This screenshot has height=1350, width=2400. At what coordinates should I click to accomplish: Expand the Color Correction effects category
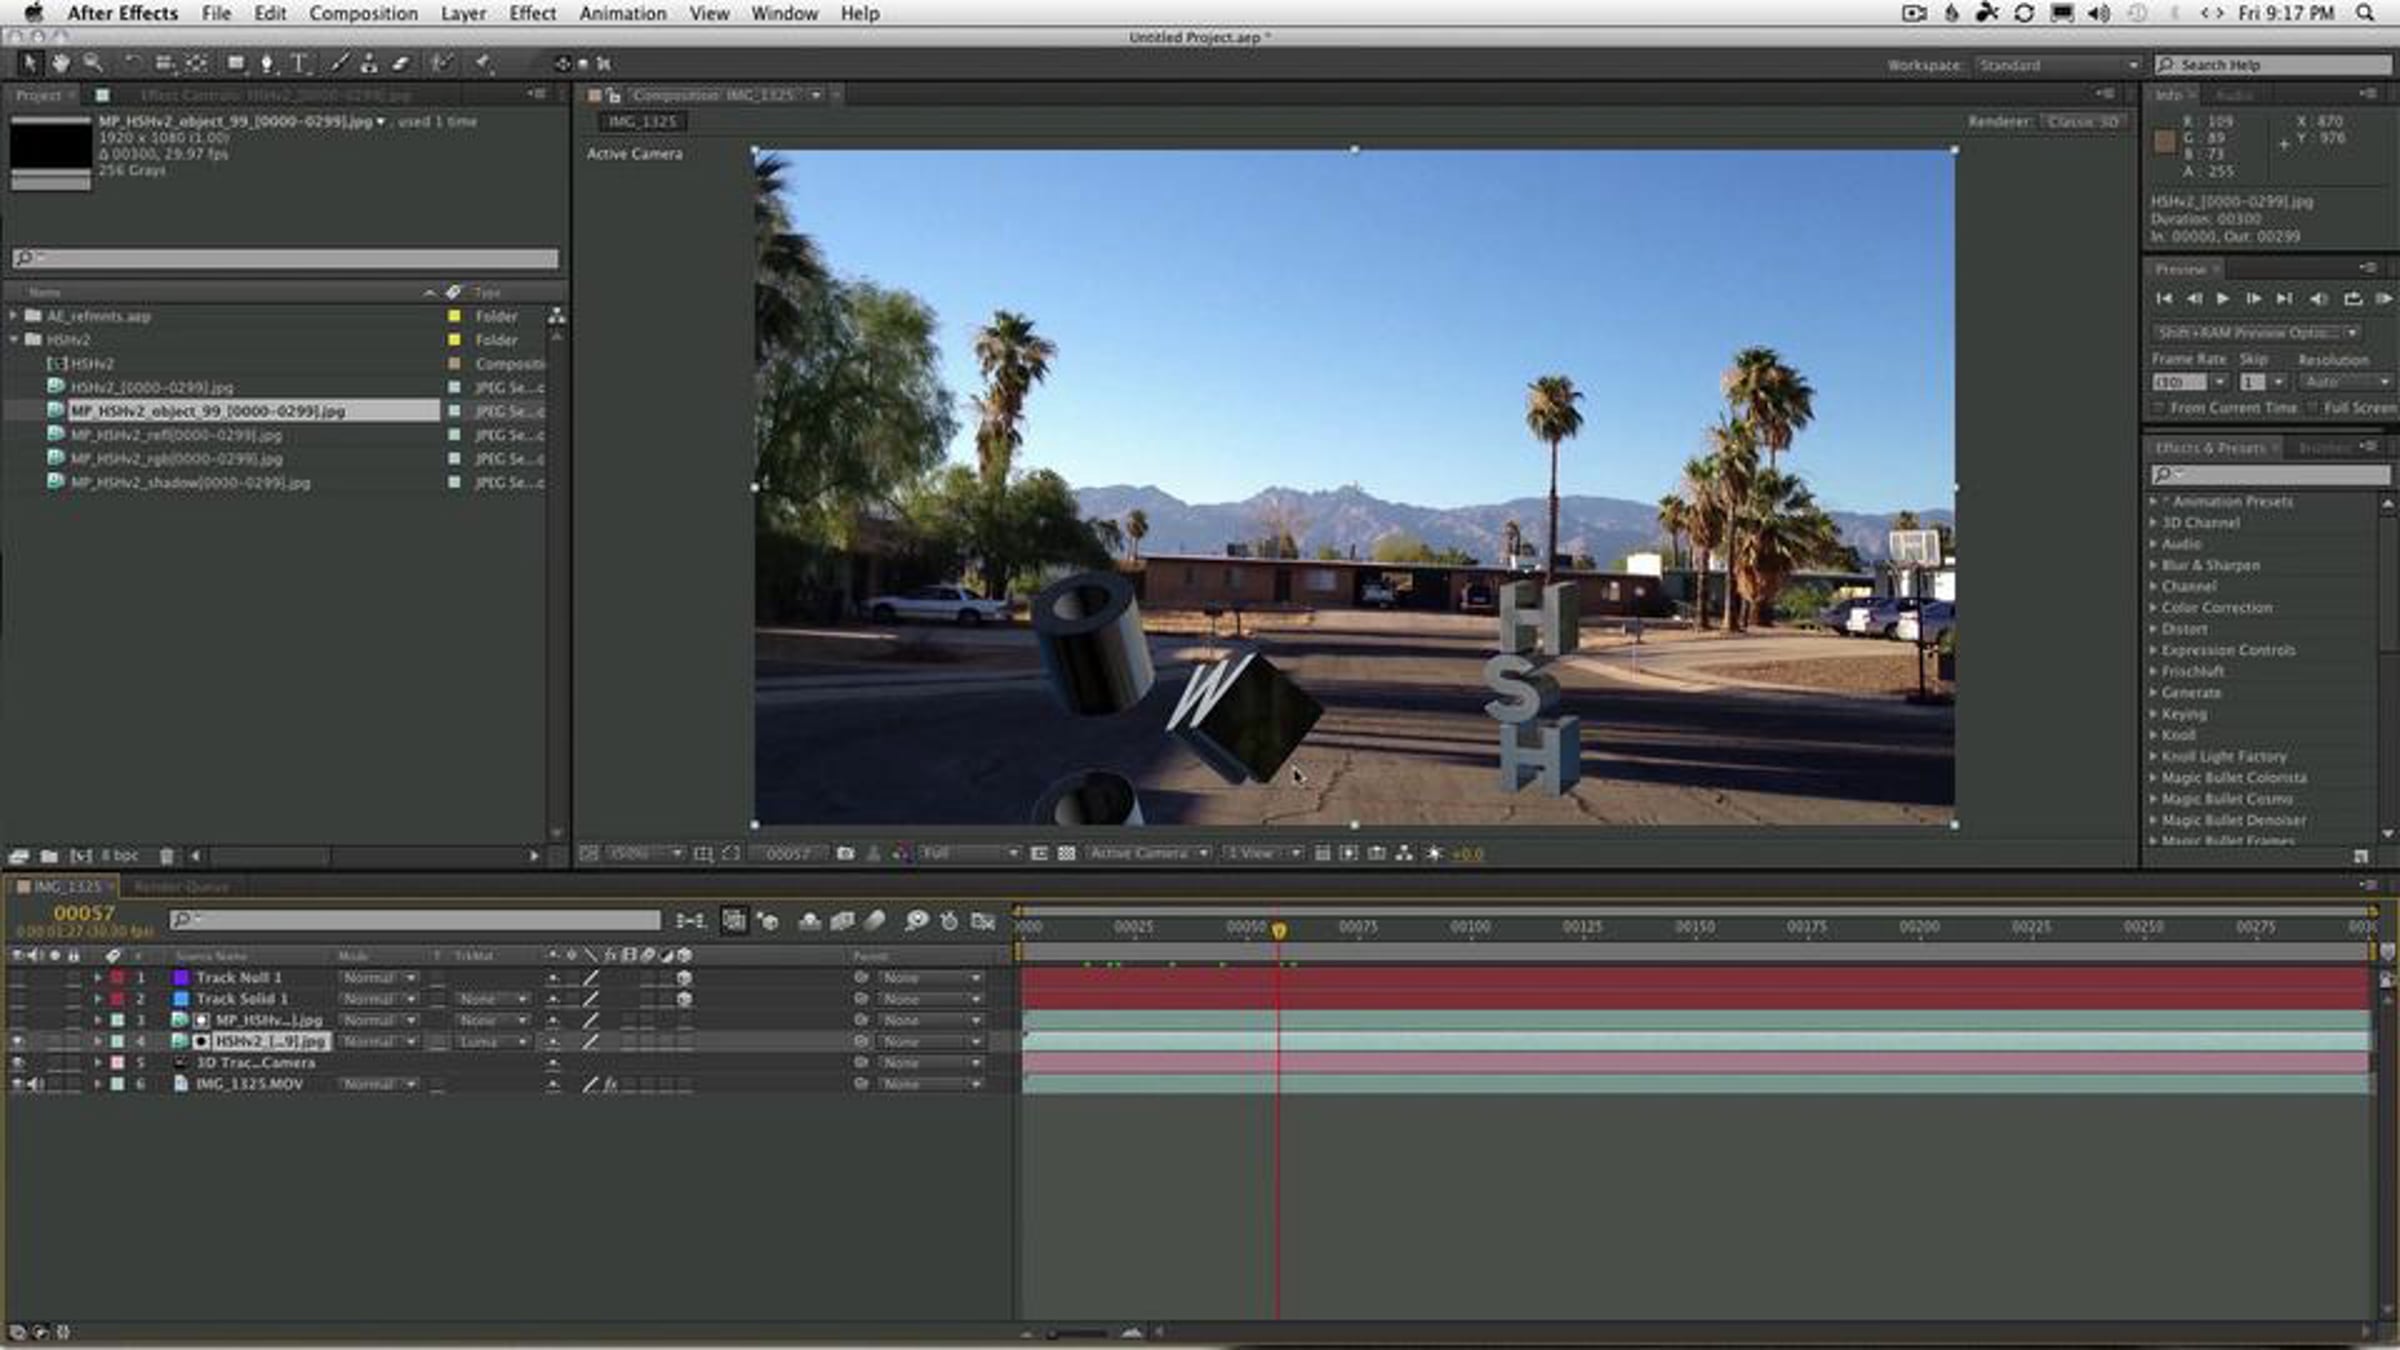click(x=2154, y=608)
